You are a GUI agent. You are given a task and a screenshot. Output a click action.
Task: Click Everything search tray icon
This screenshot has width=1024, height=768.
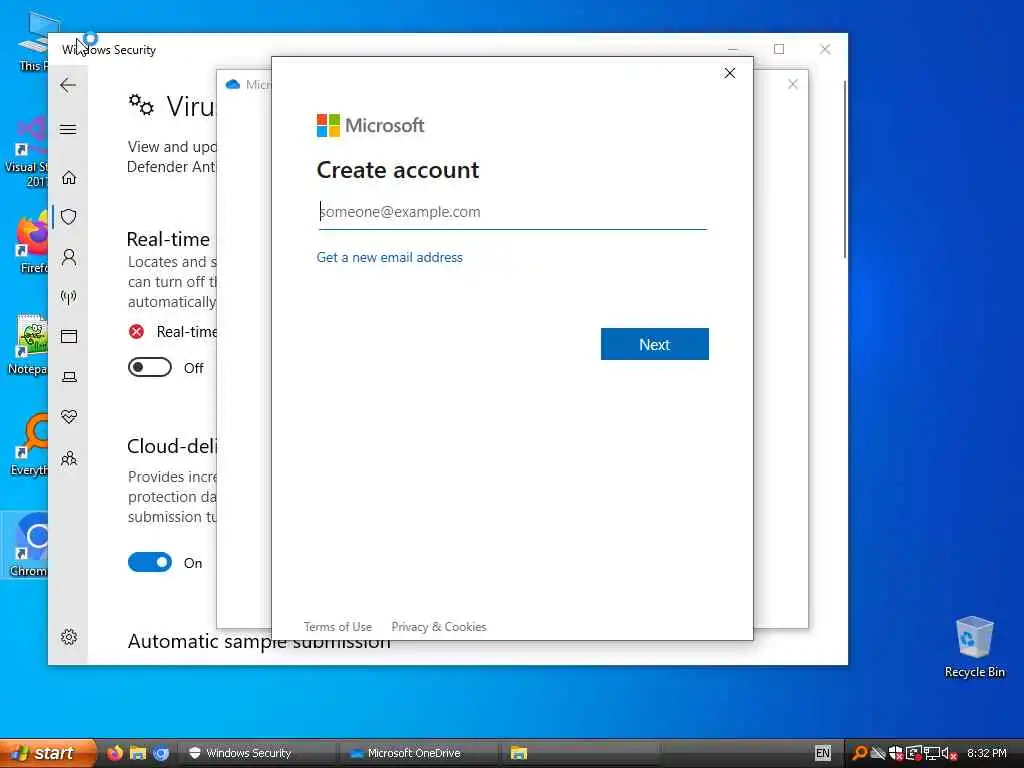860,753
